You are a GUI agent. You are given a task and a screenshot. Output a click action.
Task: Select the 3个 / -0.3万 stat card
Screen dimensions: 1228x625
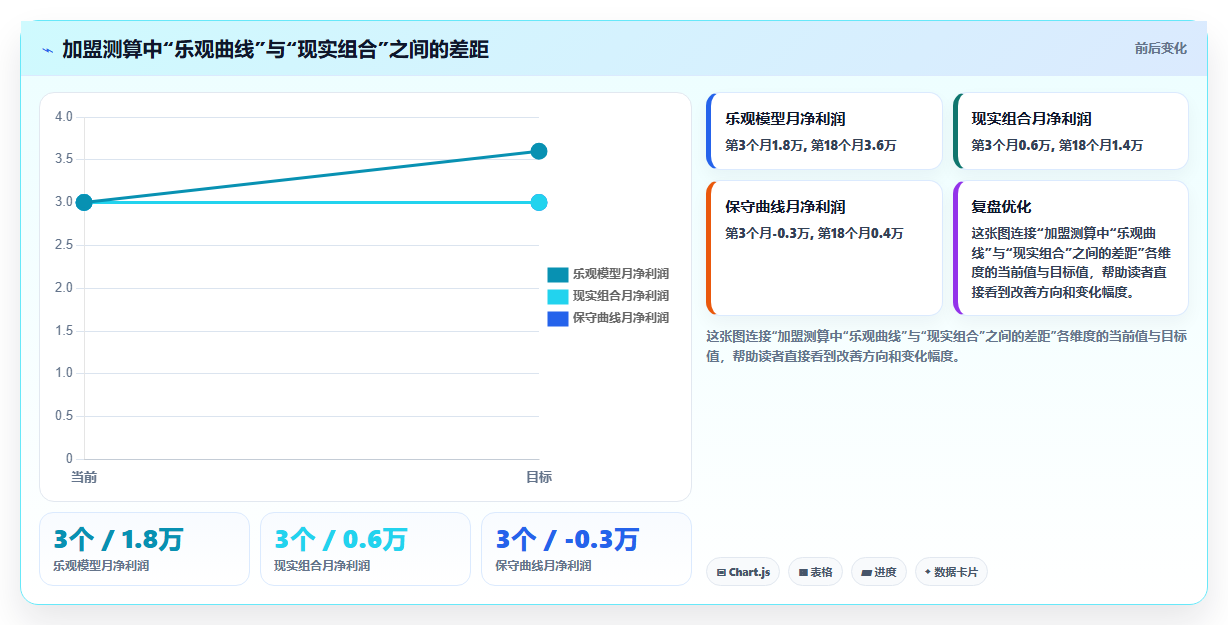pos(586,549)
